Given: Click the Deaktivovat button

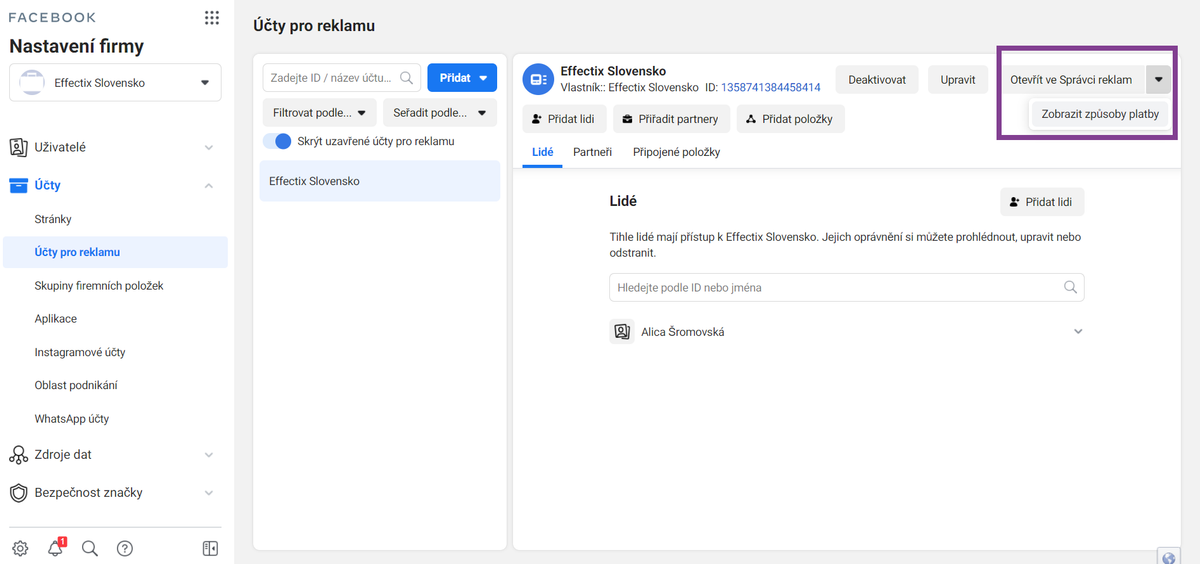Looking at the screenshot, I should click(877, 79).
